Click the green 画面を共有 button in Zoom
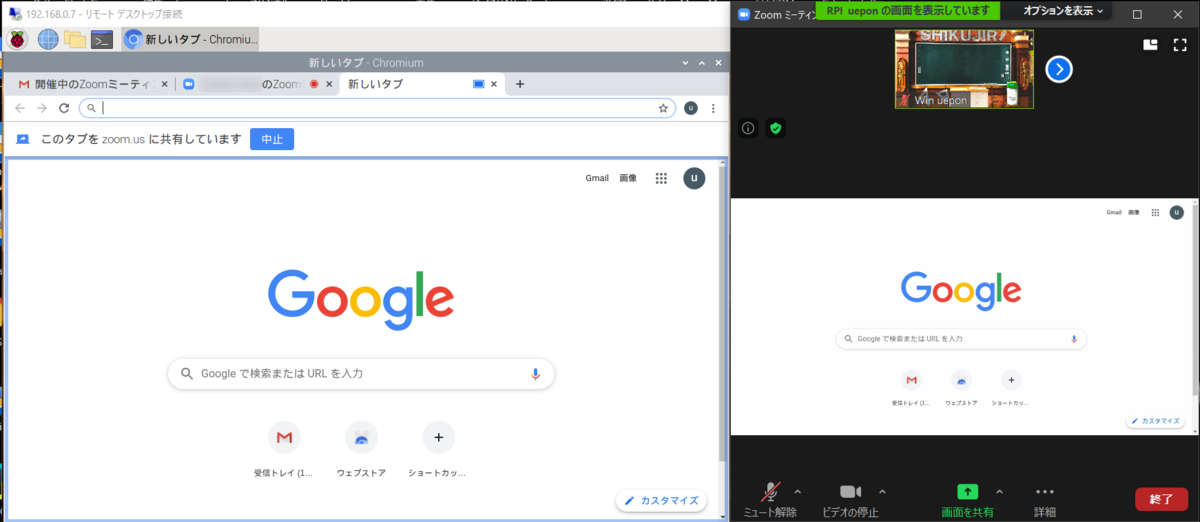1200x522 pixels. (x=967, y=500)
